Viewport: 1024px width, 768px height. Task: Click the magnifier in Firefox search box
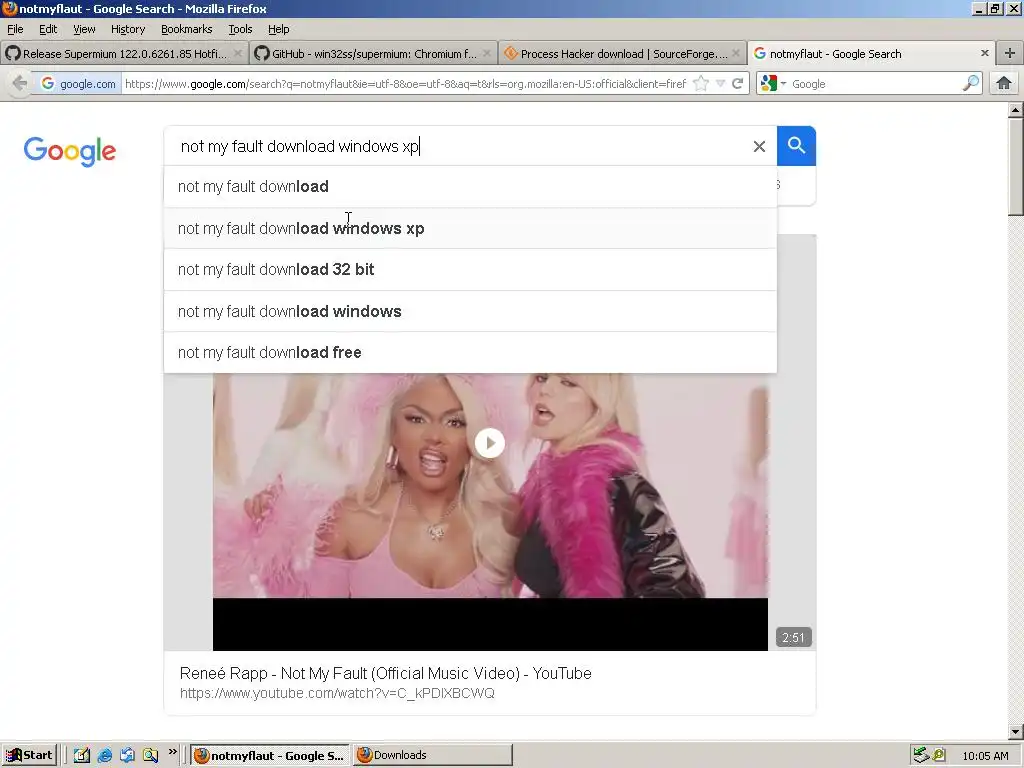(x=971, y=84)
